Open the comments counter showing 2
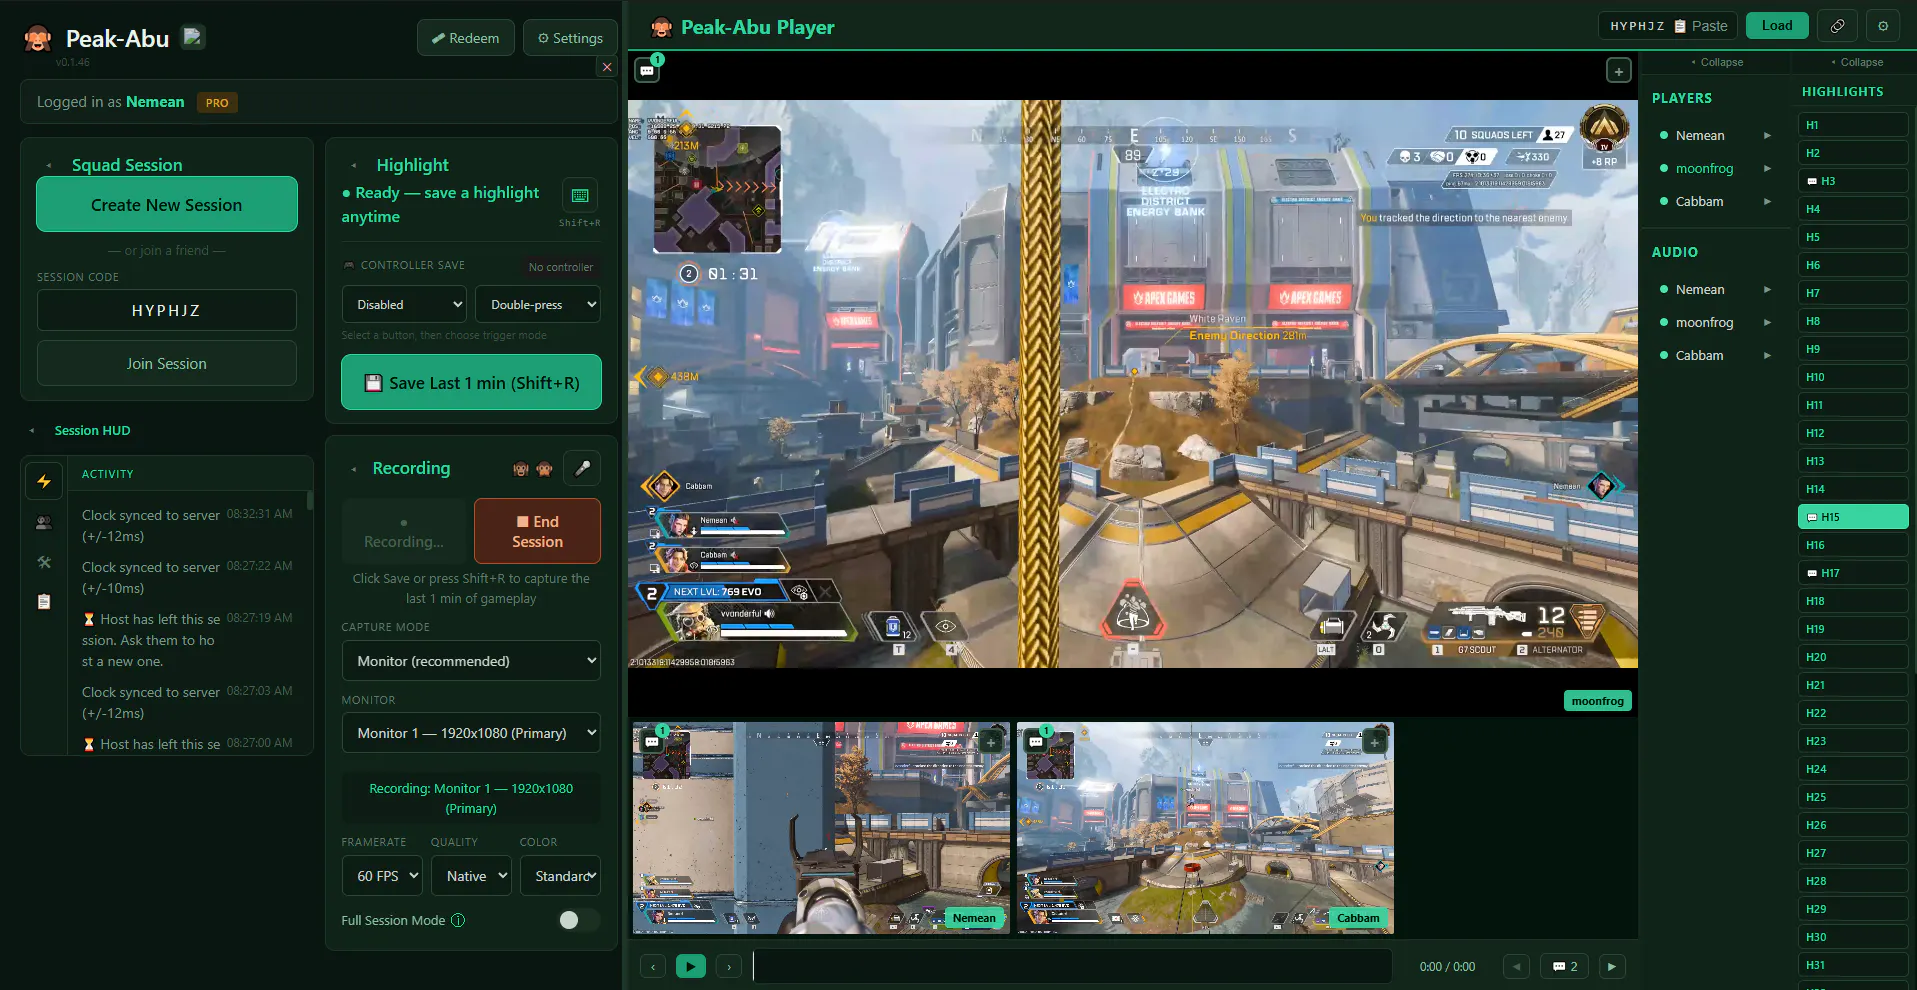 tap(1564, 966)
